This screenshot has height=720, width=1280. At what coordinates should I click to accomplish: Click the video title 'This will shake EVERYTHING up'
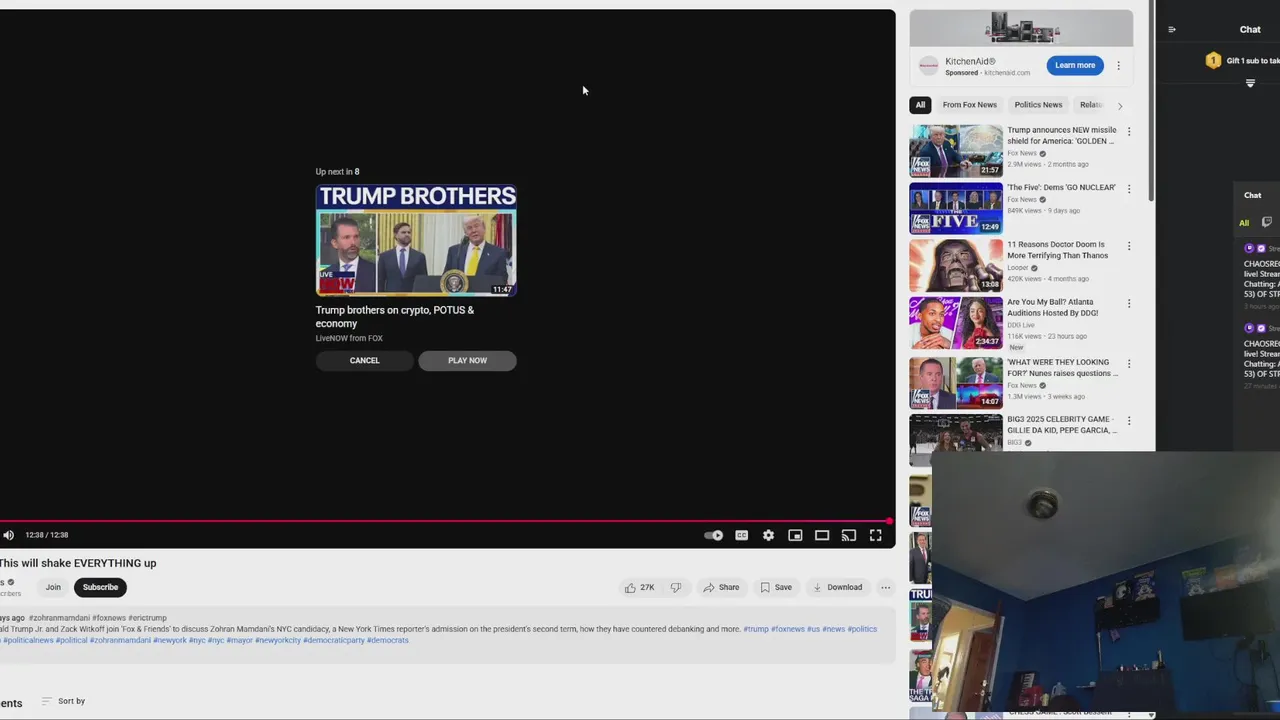[x=78, y=563]
